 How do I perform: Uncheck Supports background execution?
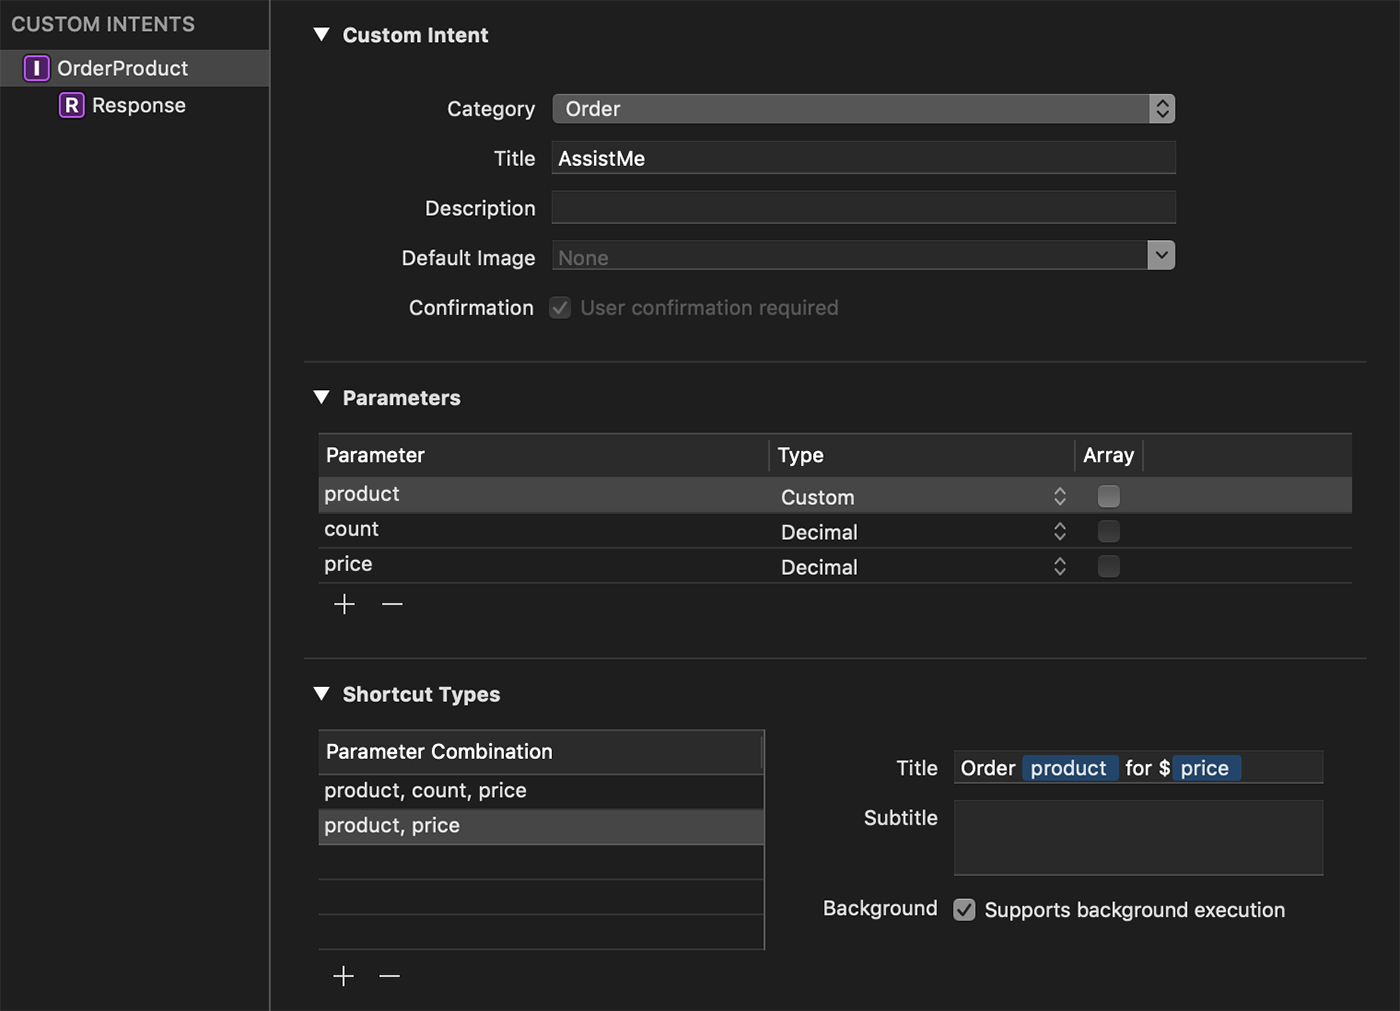click(964, 909)
